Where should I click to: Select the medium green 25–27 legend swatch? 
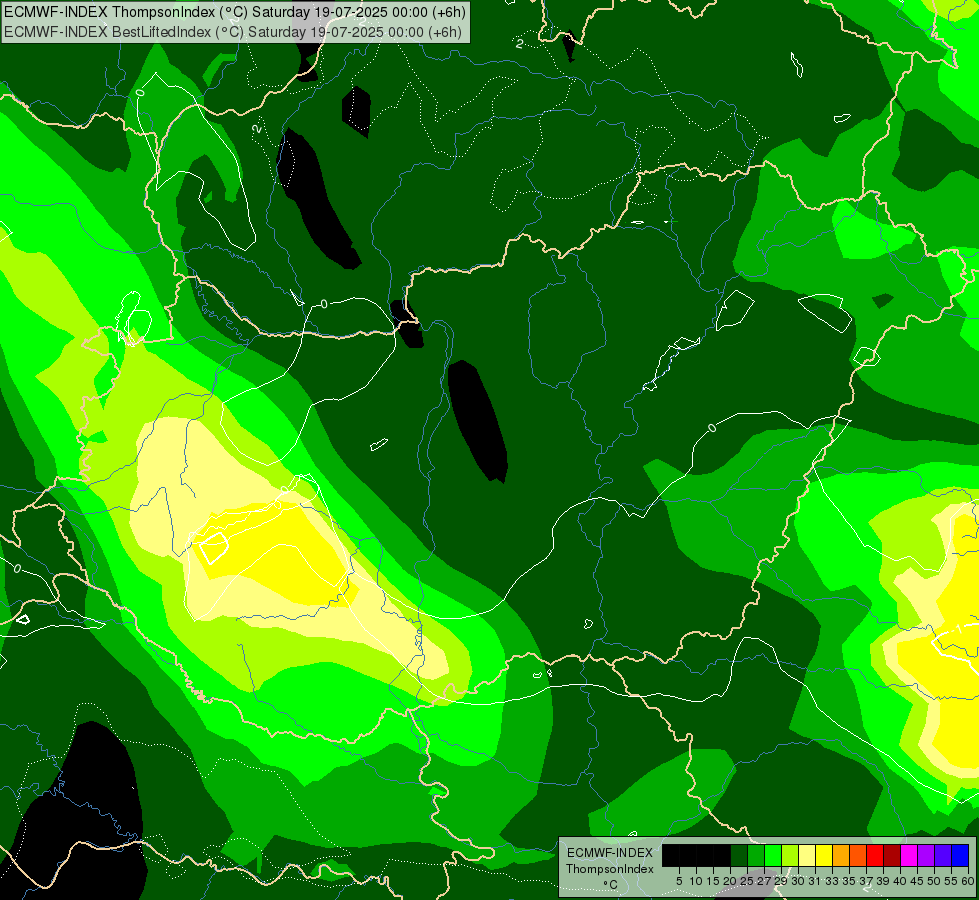756,855
